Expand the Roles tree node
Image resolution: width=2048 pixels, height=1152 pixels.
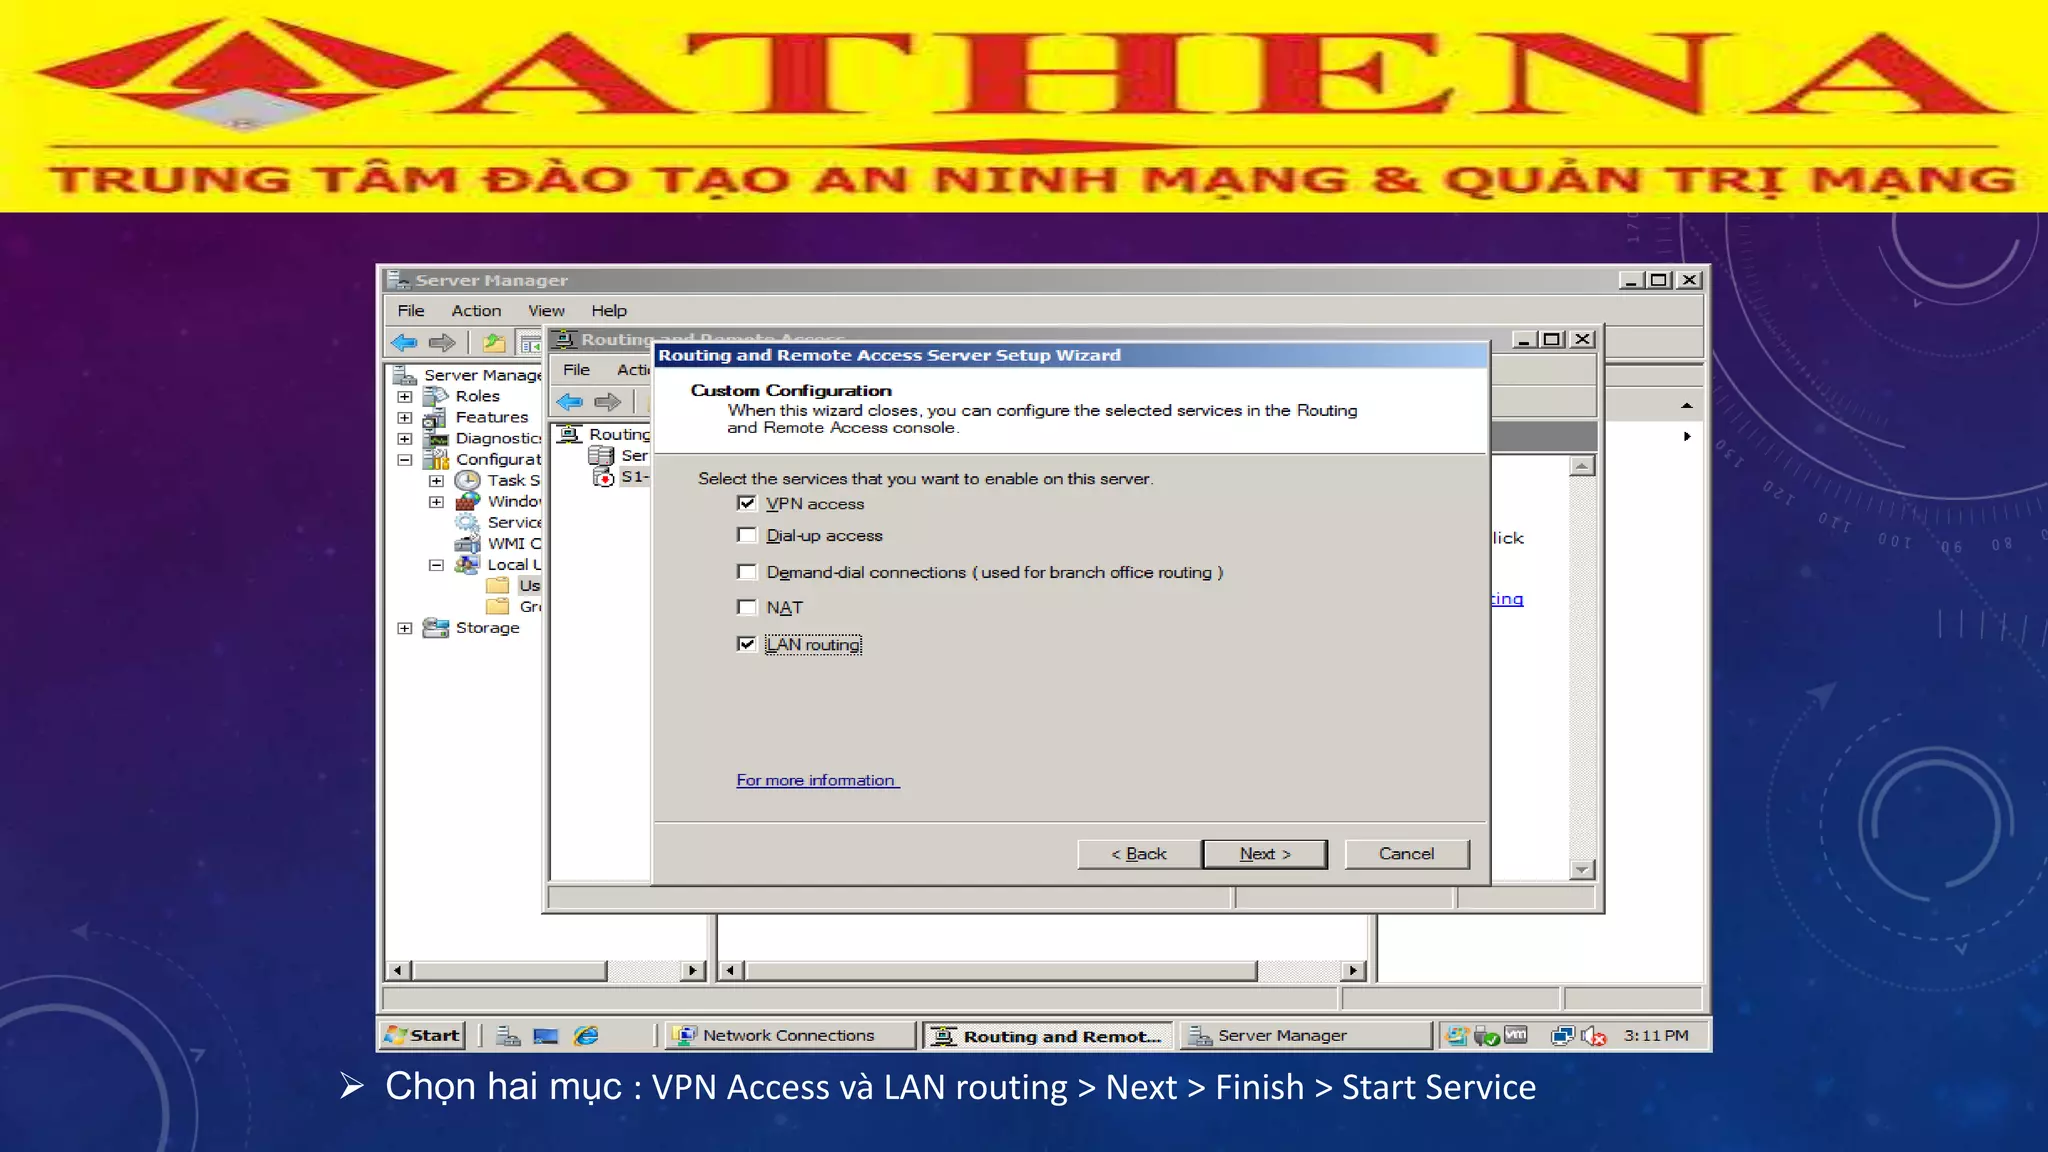[405, 397]
